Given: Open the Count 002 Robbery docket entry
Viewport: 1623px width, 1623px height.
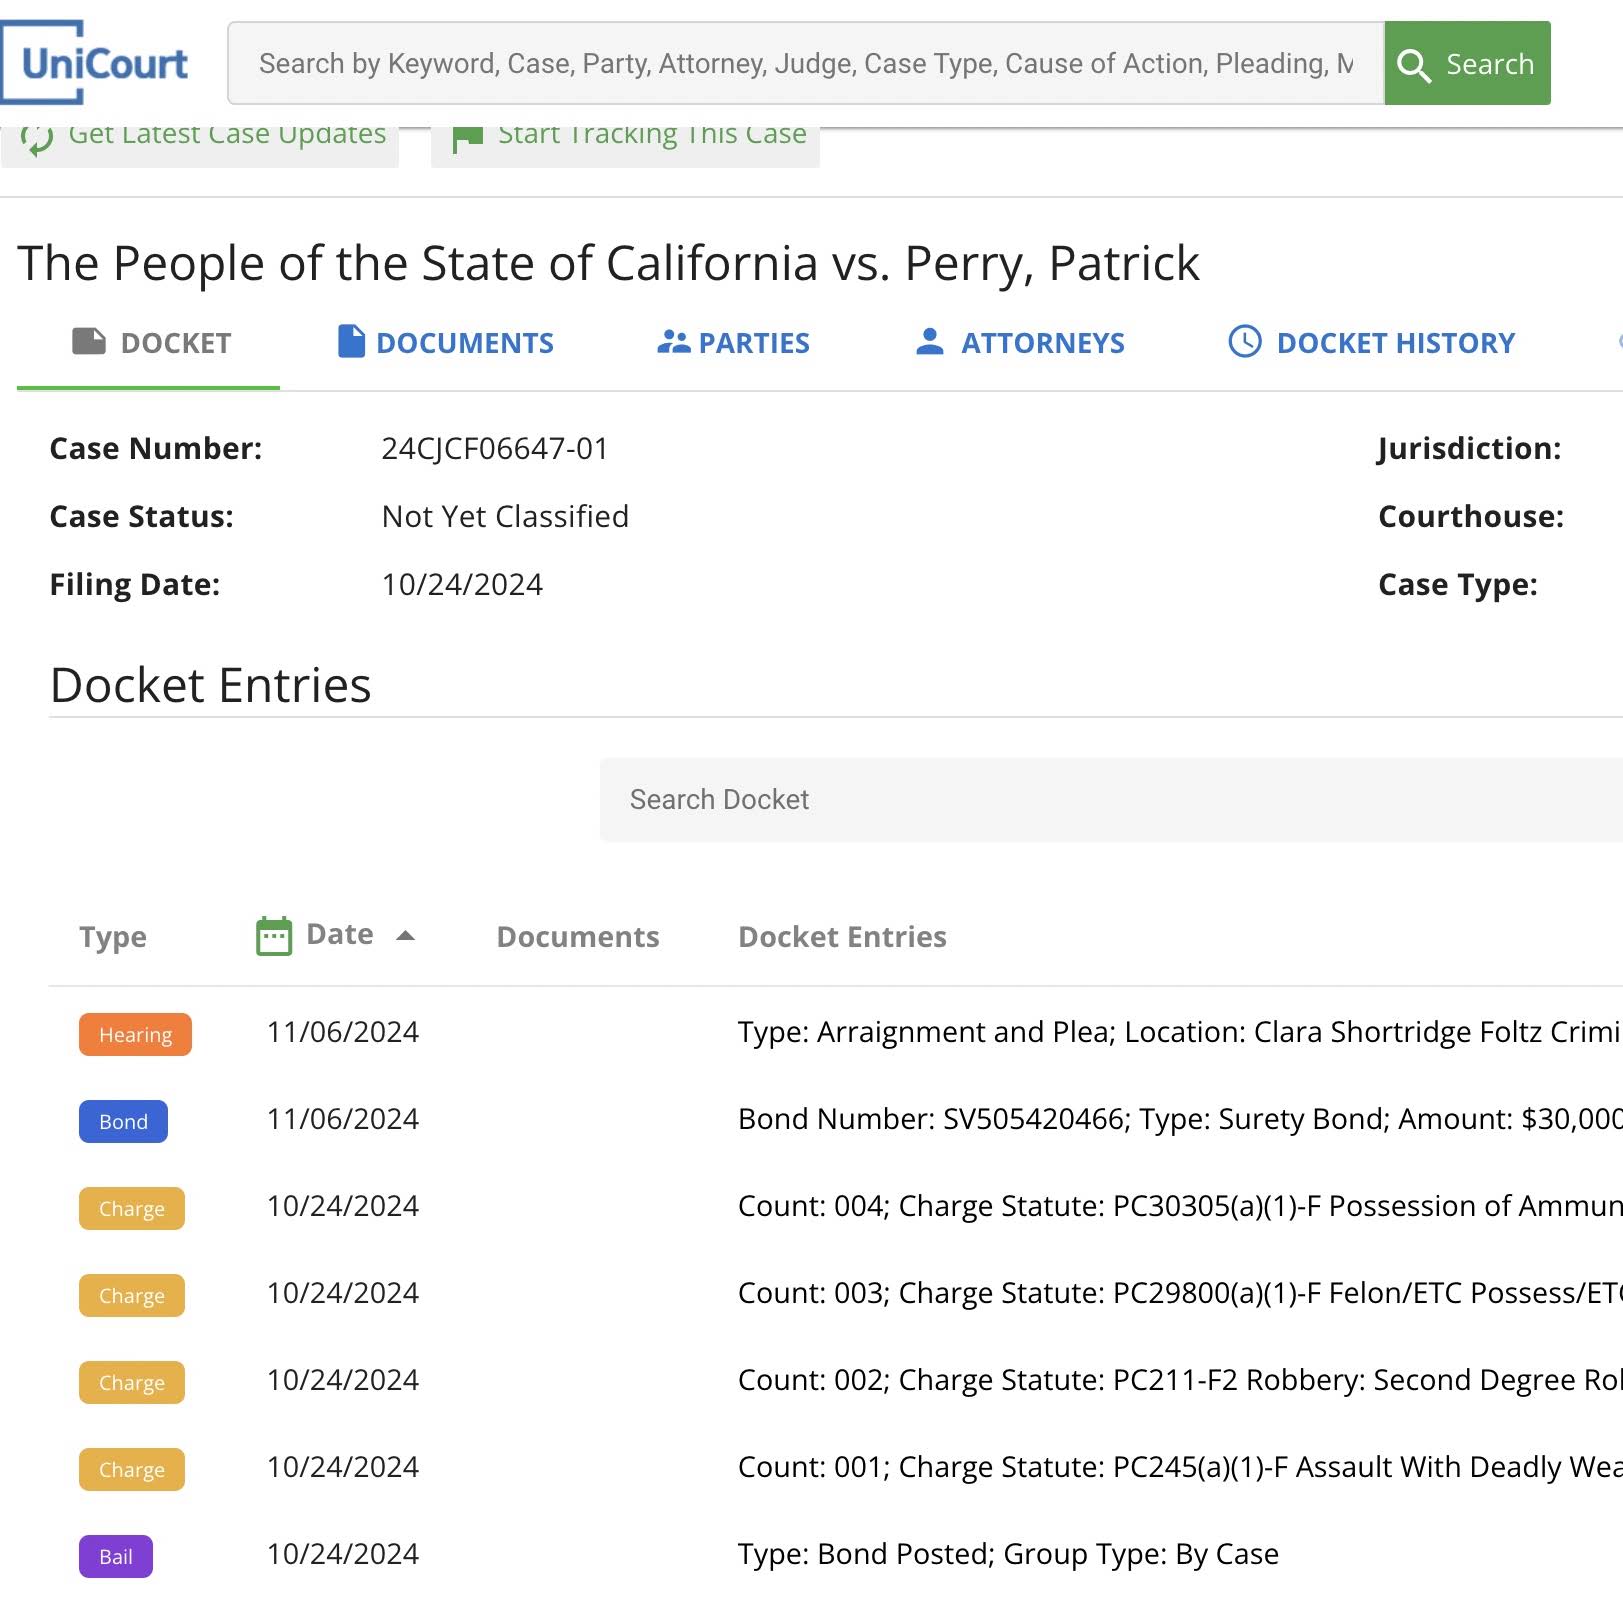Looking at the screenshot, I should point(1179,1380).
